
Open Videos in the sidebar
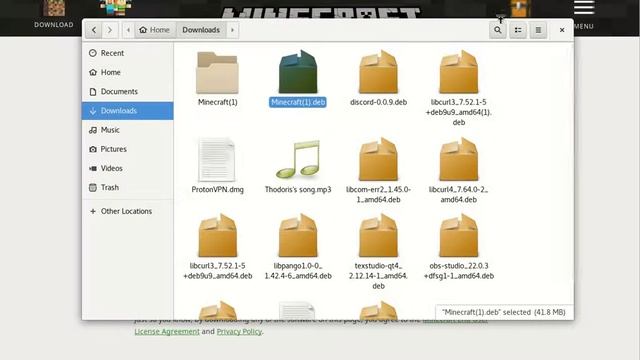tap(127, 168)
